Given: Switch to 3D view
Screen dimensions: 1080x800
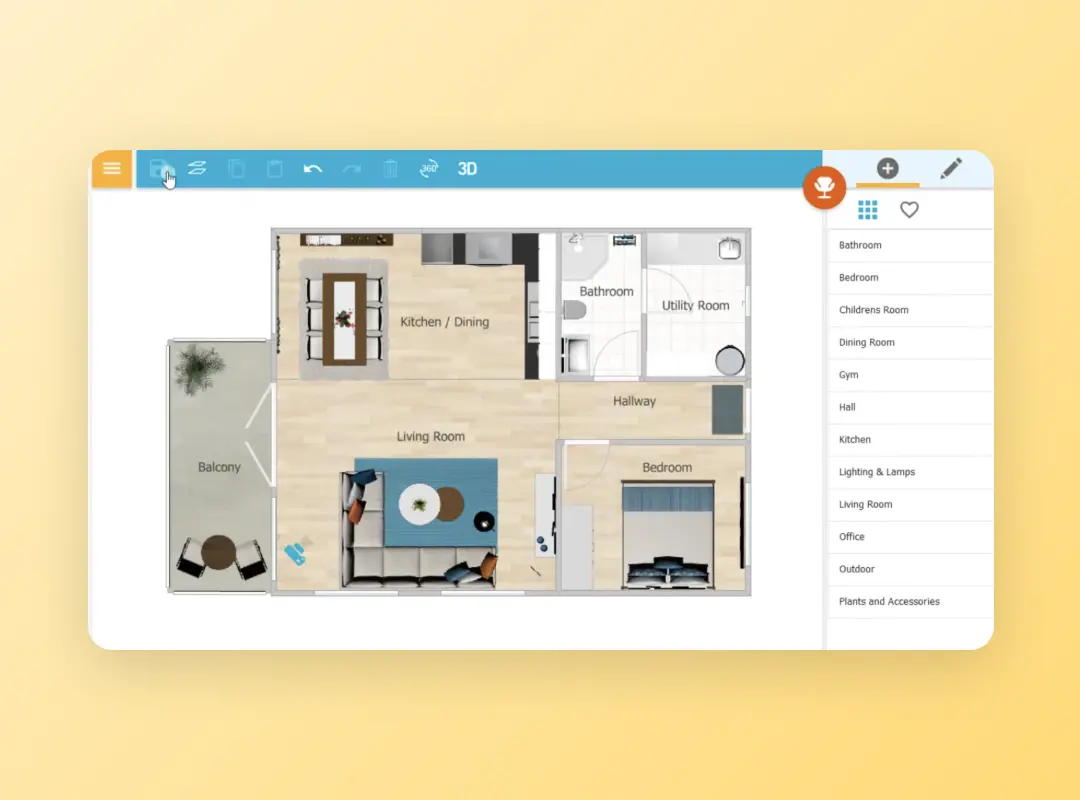Looking at the screenshot, I should [x=467, y=168].
